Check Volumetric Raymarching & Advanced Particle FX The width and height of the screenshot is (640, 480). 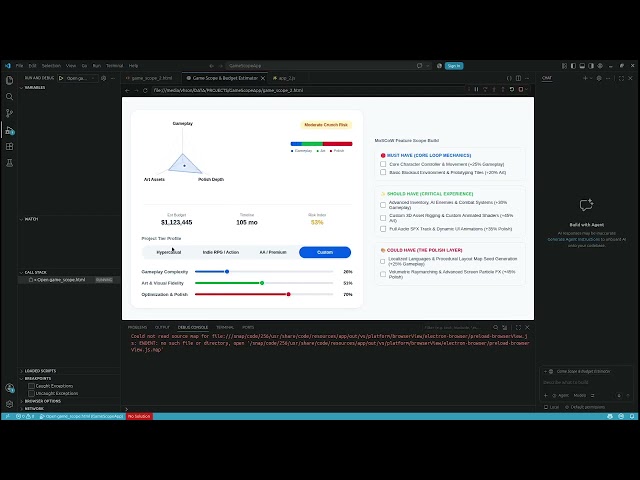[x=383, y=274]
